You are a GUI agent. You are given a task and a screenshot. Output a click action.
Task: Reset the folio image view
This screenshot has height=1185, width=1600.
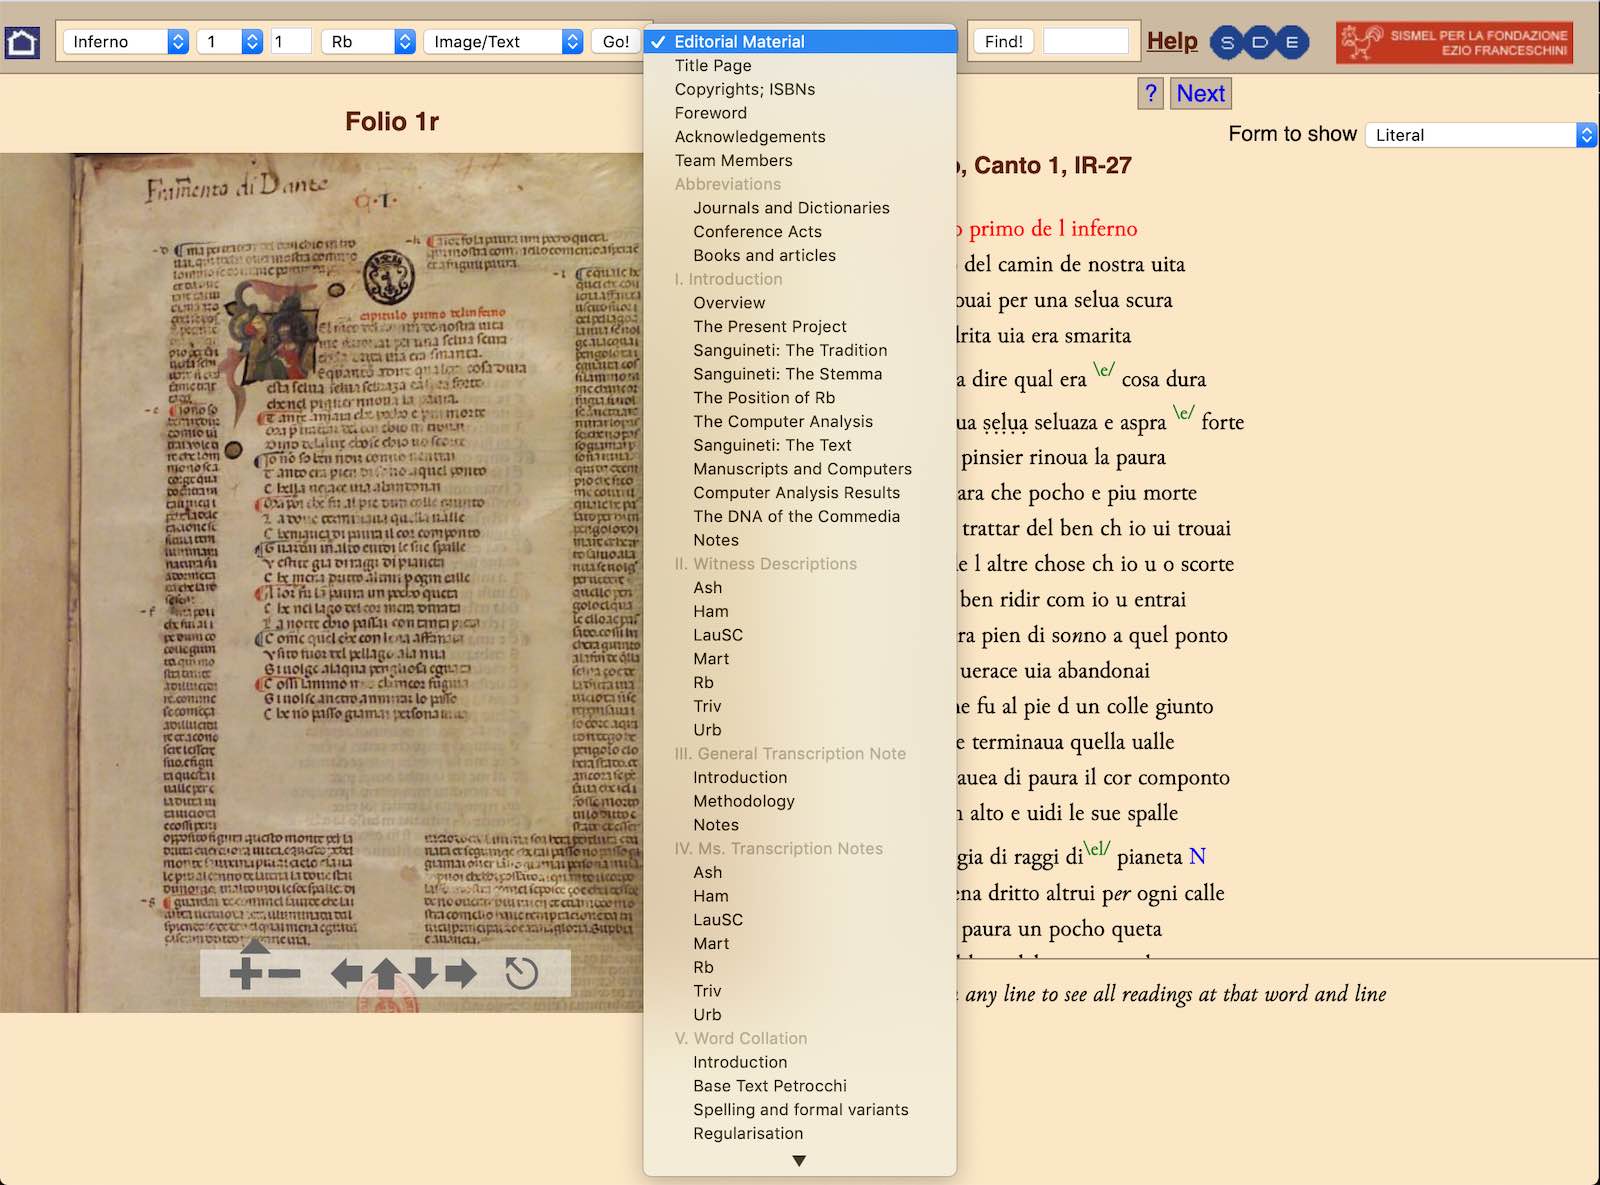(521, 973)
